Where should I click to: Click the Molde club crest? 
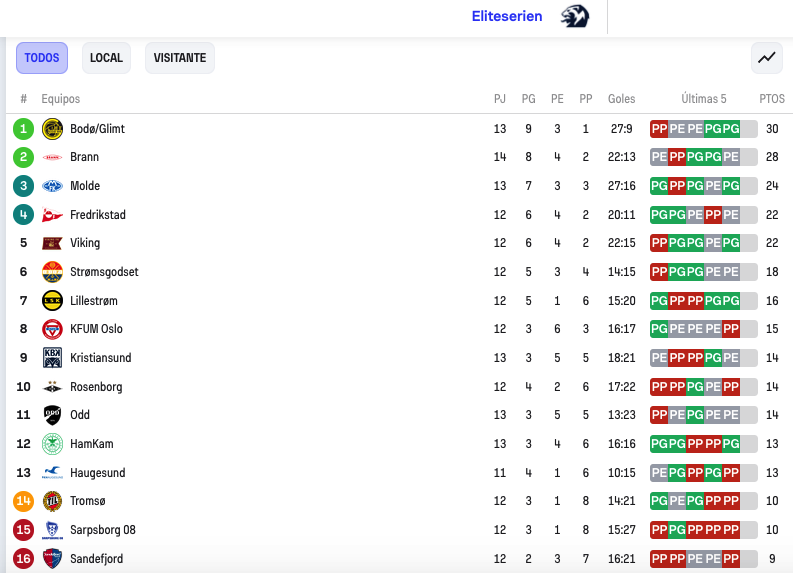pos(52,186)
